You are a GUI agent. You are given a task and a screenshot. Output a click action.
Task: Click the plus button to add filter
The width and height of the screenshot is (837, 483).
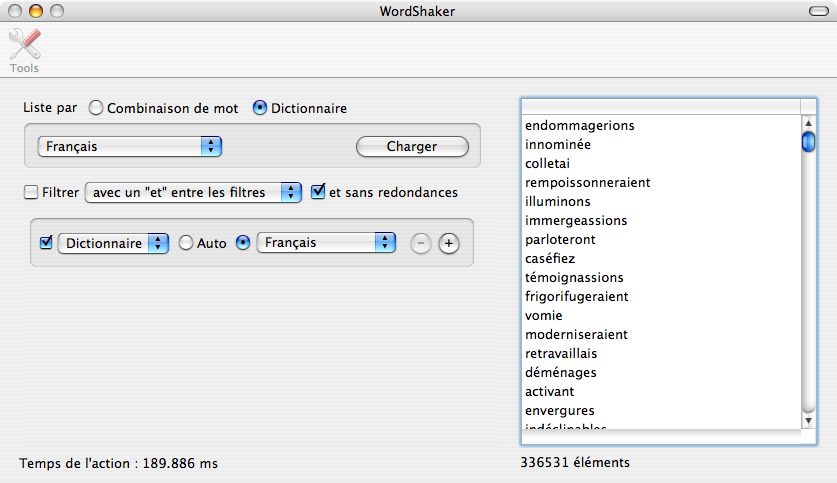(449, 243)
